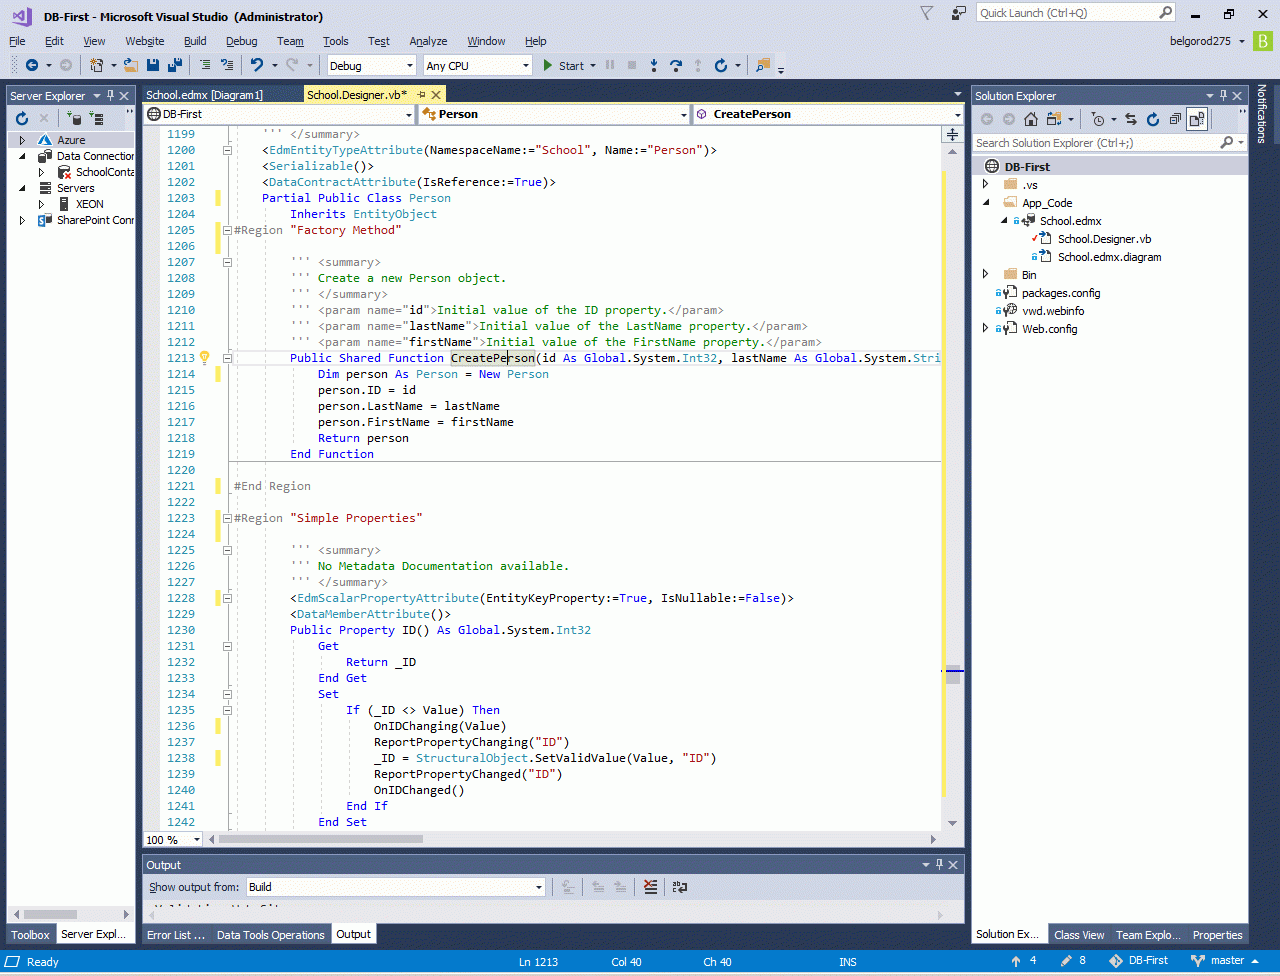Screen dimensions: 1280x976
Task: Click Collapse All icon in Solution Explorer
Action: (1175, 119)
